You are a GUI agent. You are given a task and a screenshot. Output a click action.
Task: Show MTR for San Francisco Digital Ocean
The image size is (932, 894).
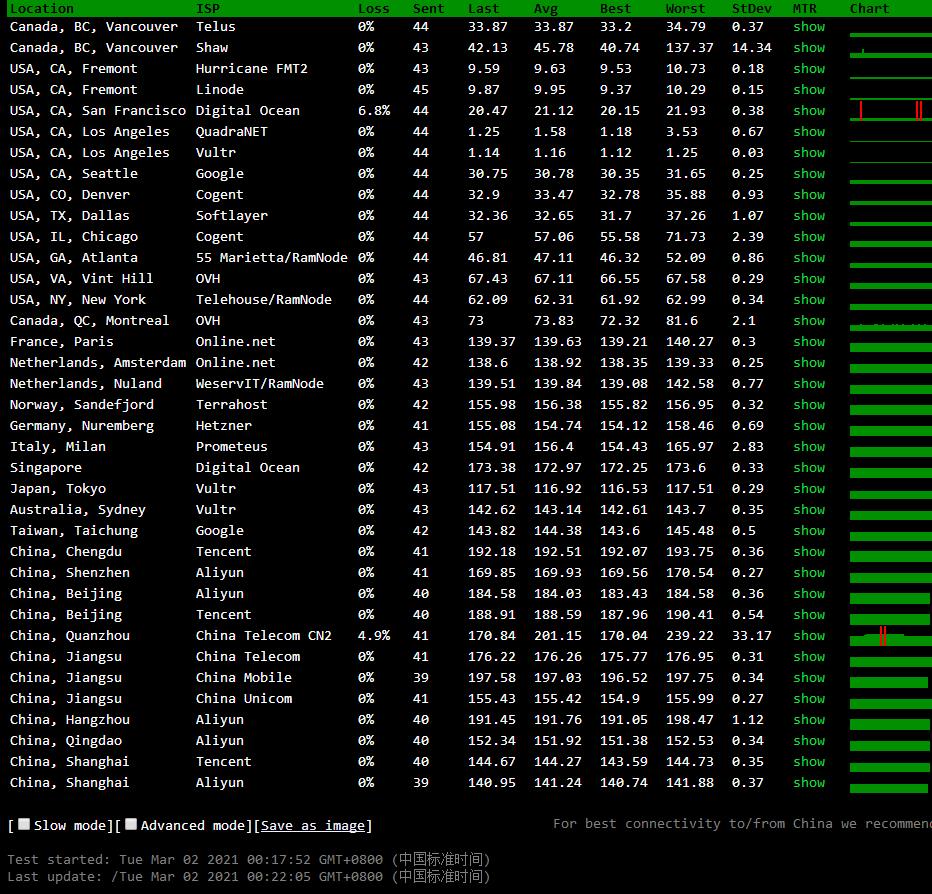[808, 111]
